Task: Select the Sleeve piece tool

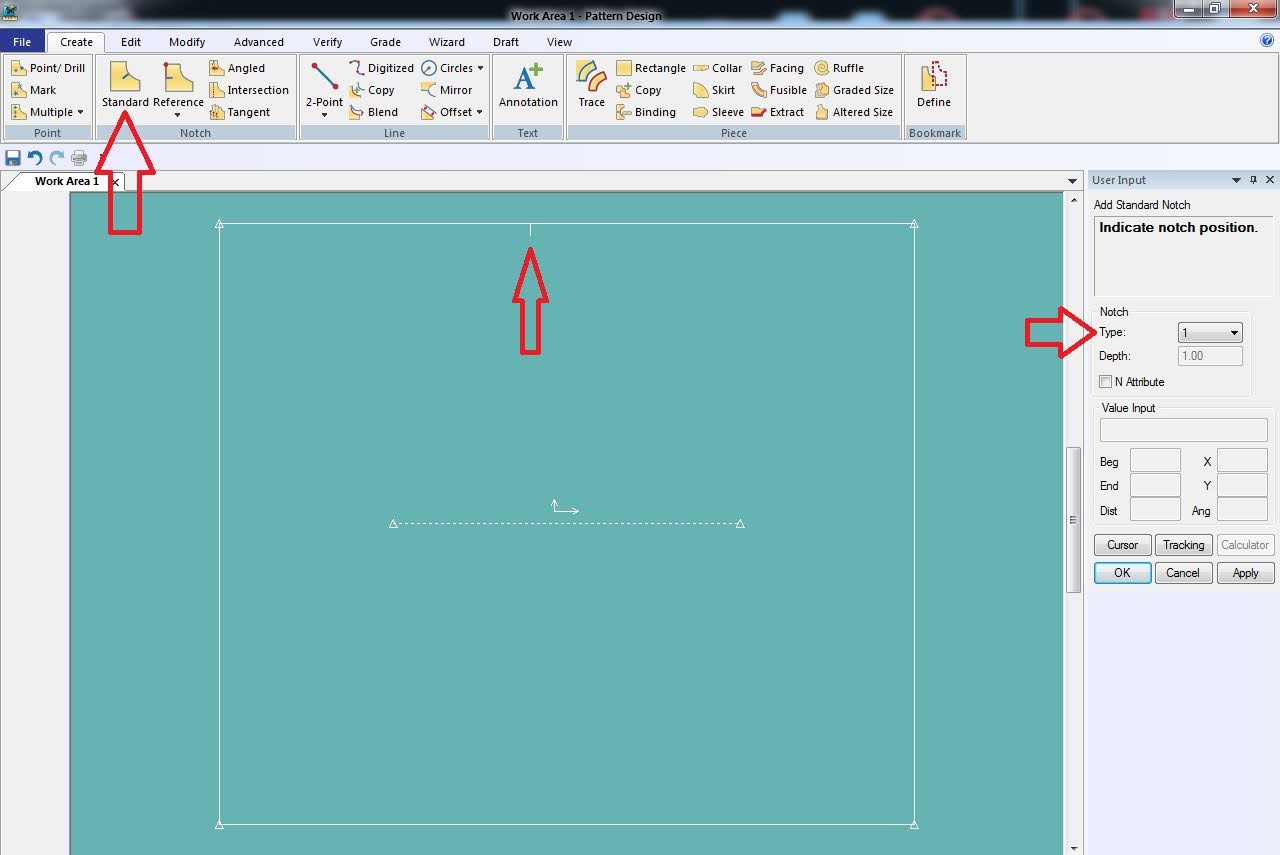Action: pyautogui.click(x=718, y=112)
